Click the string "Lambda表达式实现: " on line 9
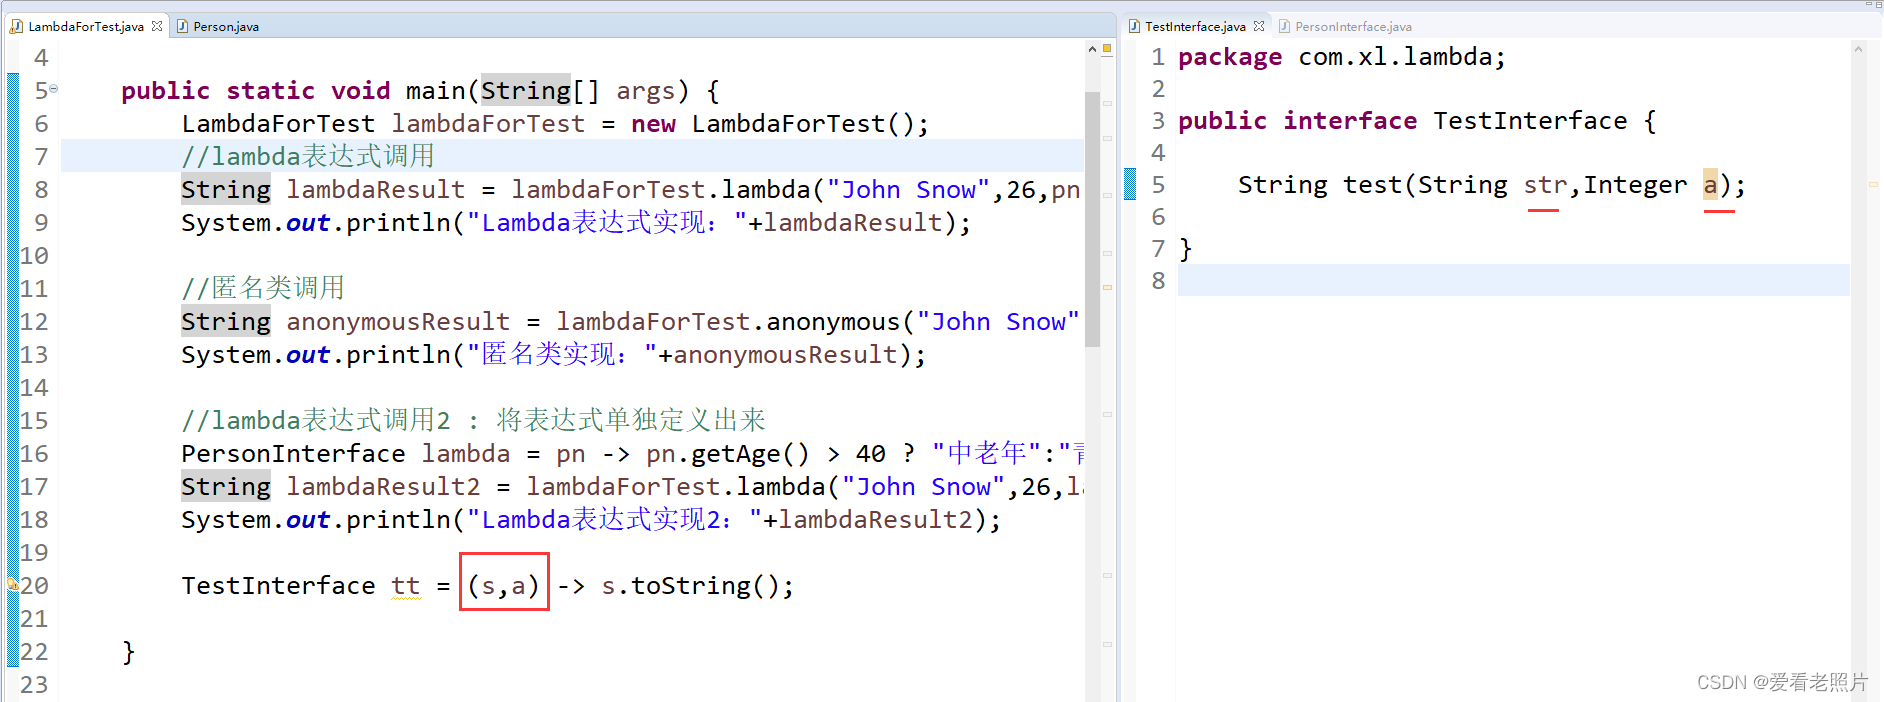Screen dimensions: 1884x702 608,223
